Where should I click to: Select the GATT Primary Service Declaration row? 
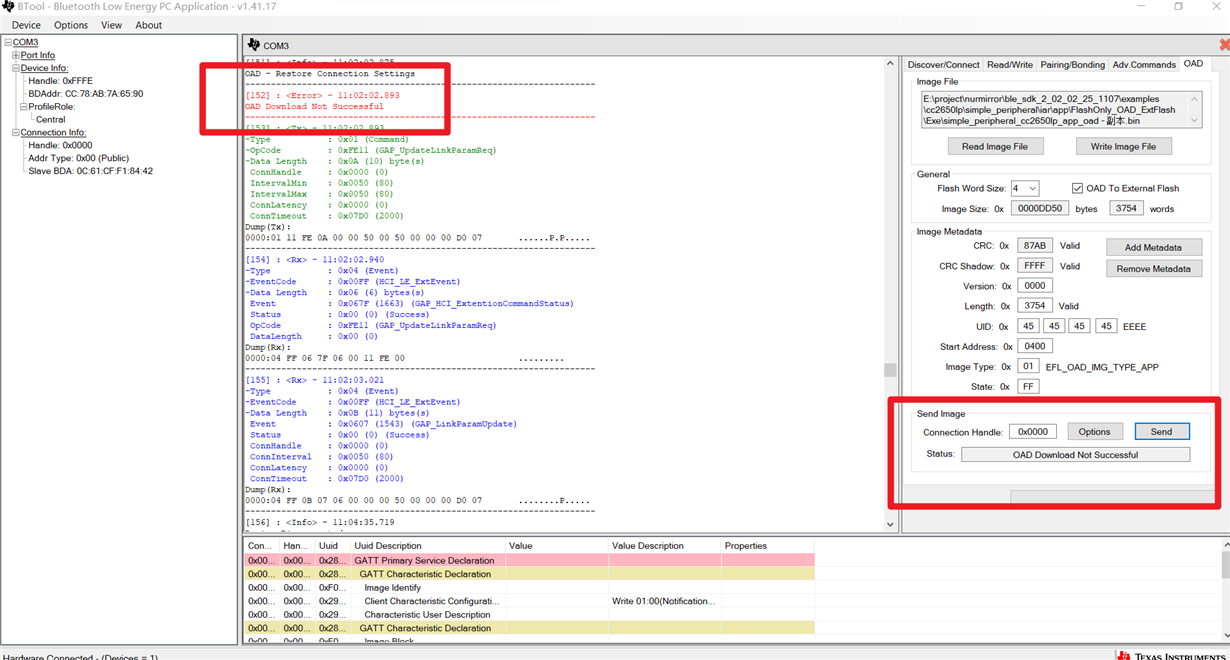coord(530,561)
